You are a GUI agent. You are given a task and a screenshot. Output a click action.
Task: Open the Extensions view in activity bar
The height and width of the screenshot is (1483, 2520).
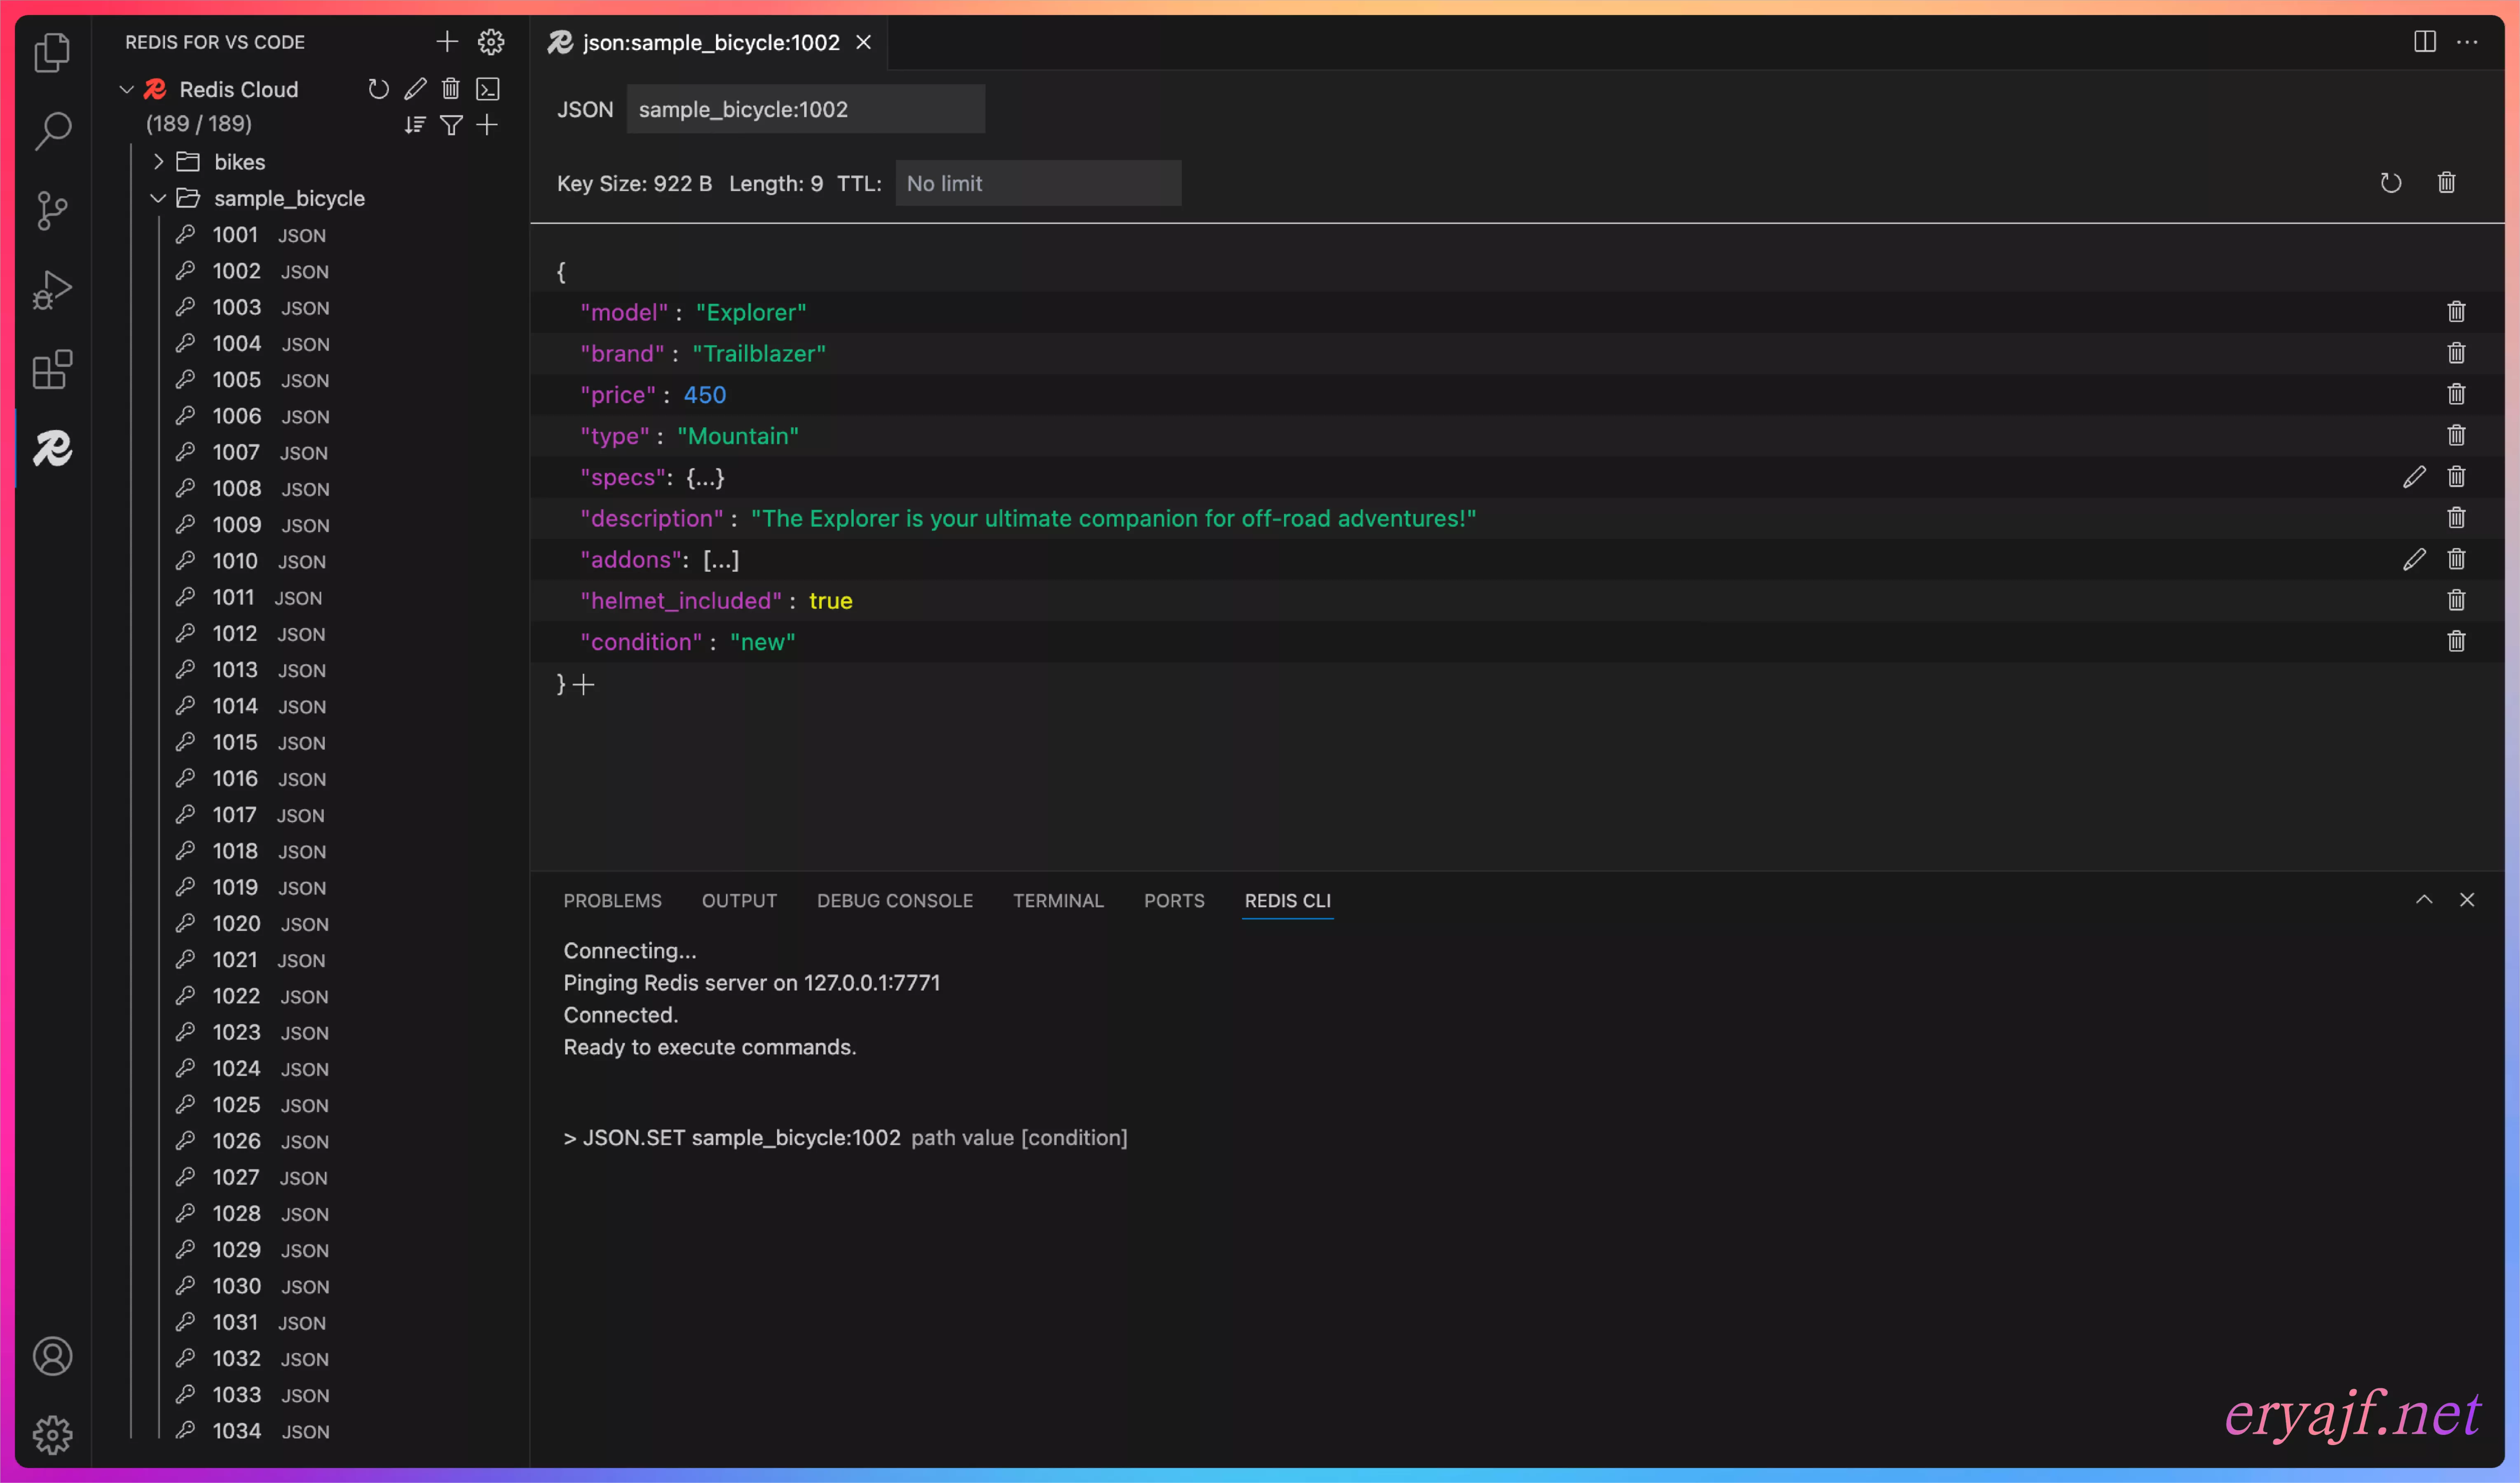tap(52, 370)
